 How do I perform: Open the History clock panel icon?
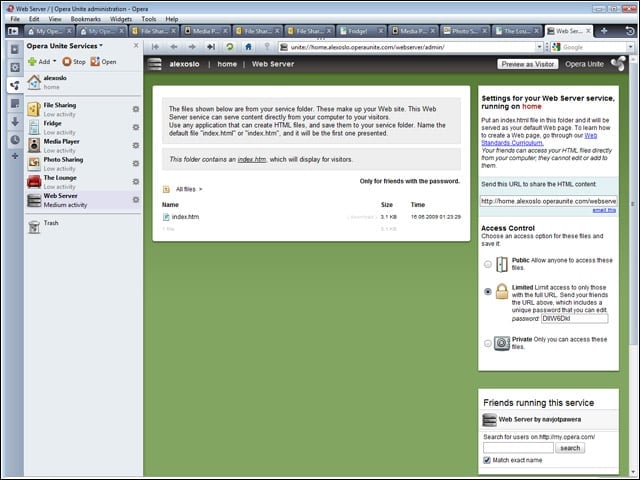(15, 140)
